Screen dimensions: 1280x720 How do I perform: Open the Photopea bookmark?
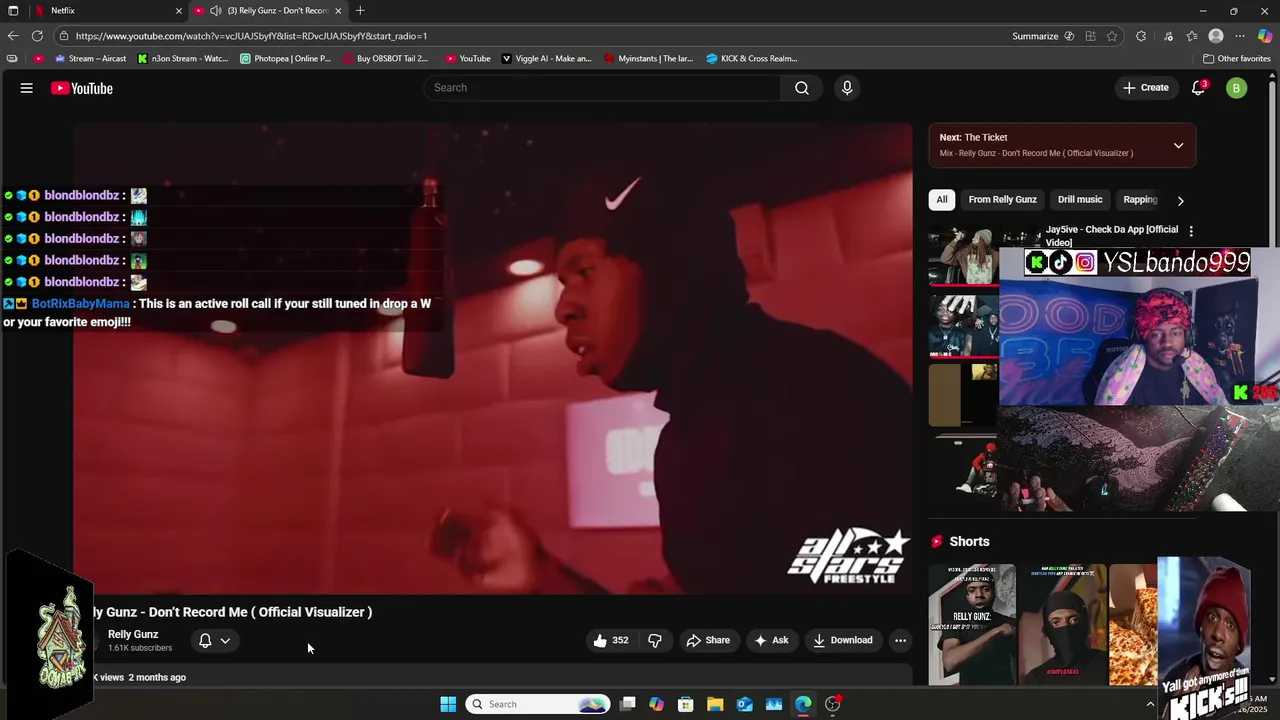[285, 58]
